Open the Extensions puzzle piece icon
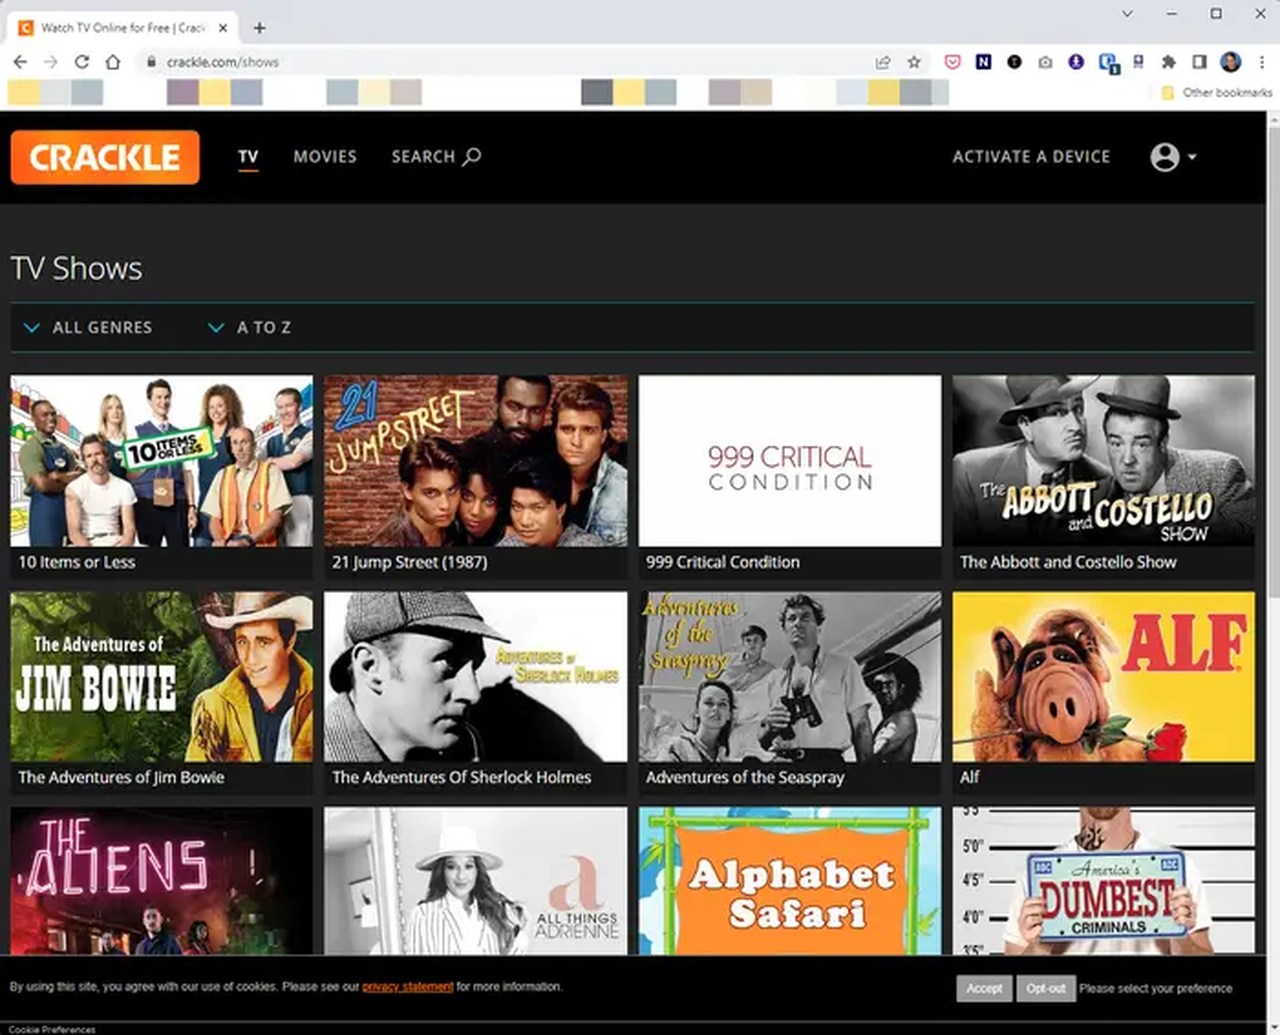The image size is (1280, 1035). [1168, 62]
